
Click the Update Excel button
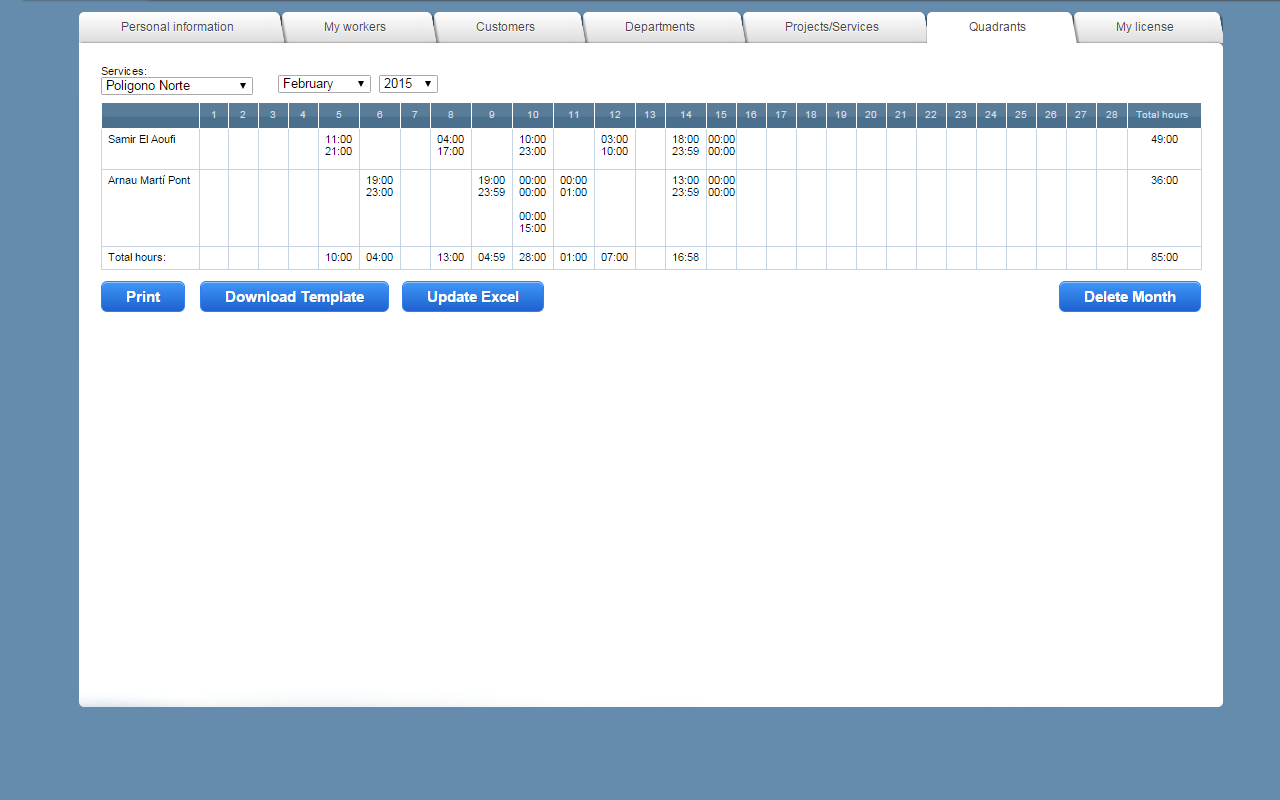[x=473, y=297]
